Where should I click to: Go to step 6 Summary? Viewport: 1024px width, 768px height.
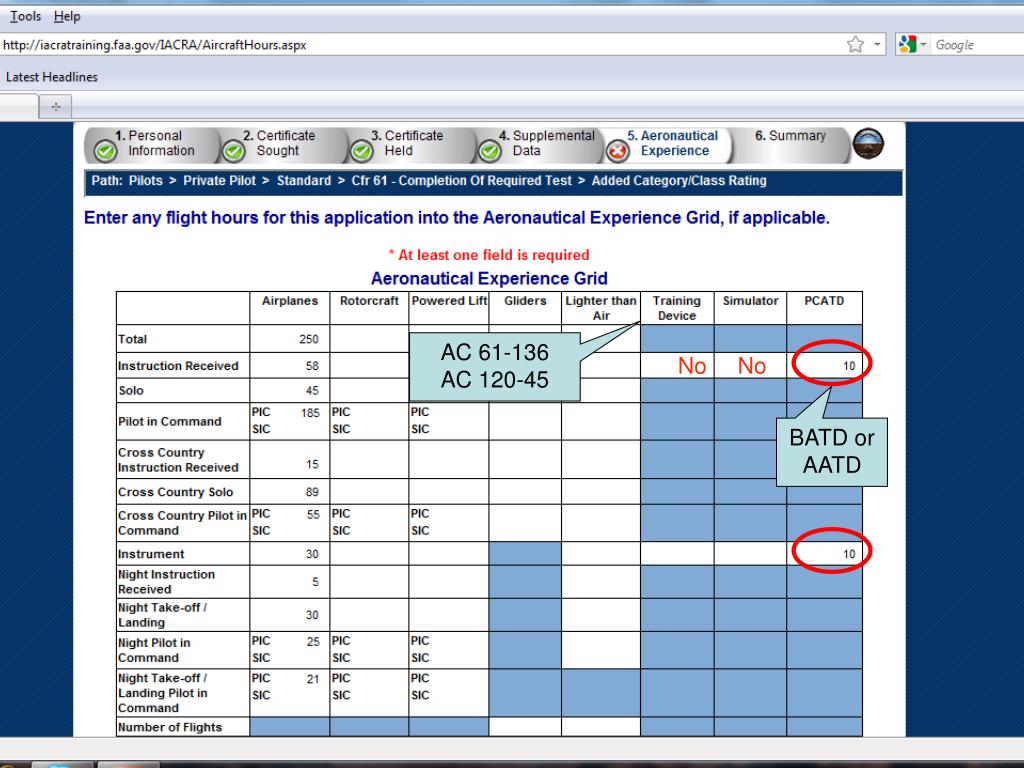click(790, 136)
